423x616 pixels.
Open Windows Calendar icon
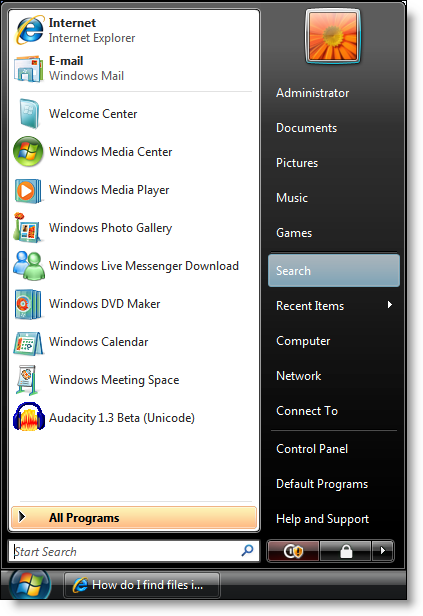28,343
